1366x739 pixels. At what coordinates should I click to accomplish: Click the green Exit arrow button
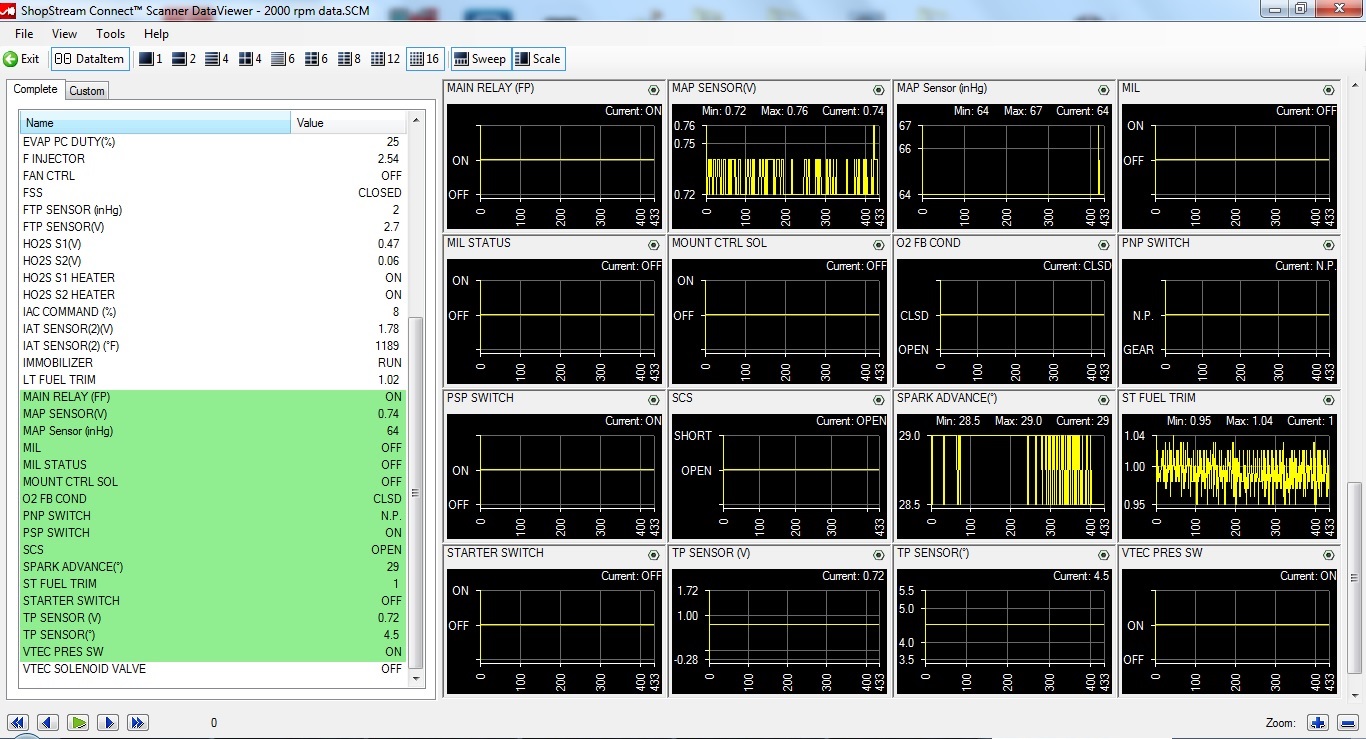point(21,59)
